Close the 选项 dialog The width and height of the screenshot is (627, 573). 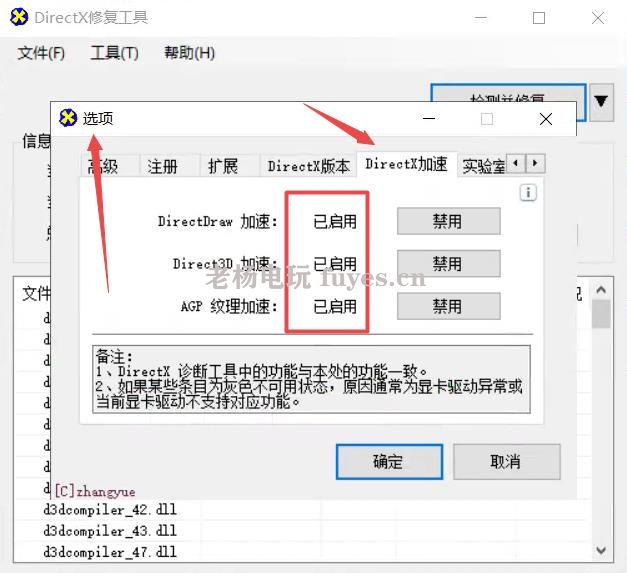[x=546, y=119]
